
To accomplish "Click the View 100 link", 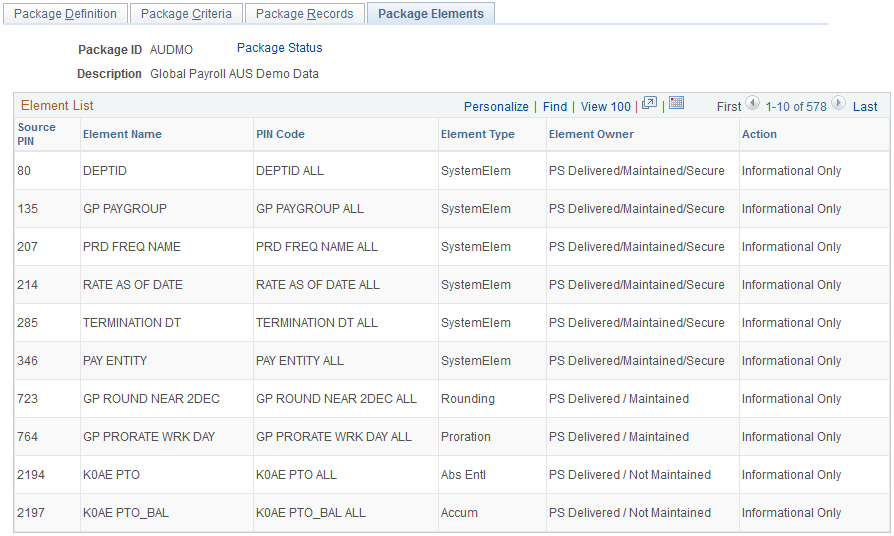I will point(606,107).
